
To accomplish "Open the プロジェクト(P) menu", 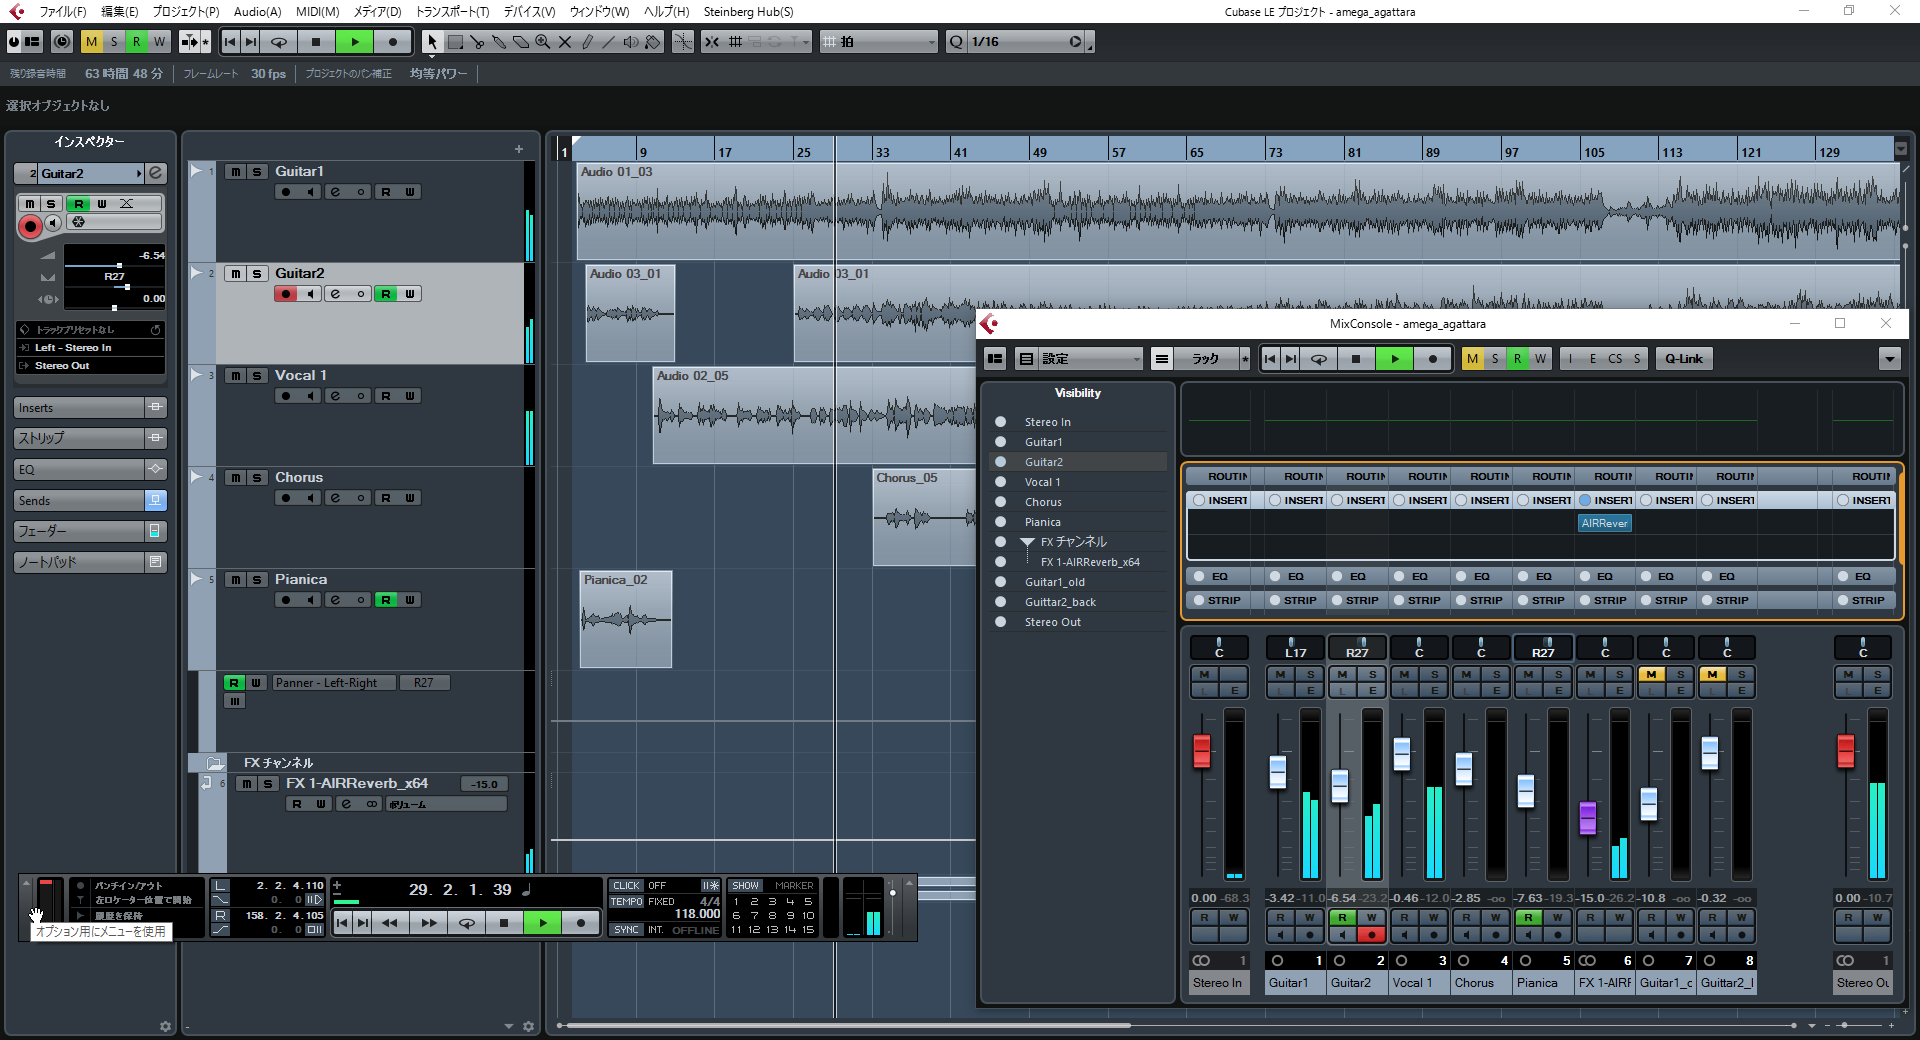I will coord(186,12).
